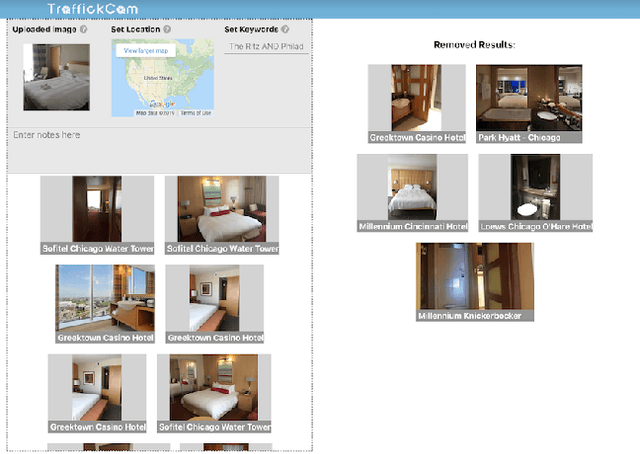Select the uploaded hotel room image
This screenshot has height=454, width=640.
coord(56,77)
